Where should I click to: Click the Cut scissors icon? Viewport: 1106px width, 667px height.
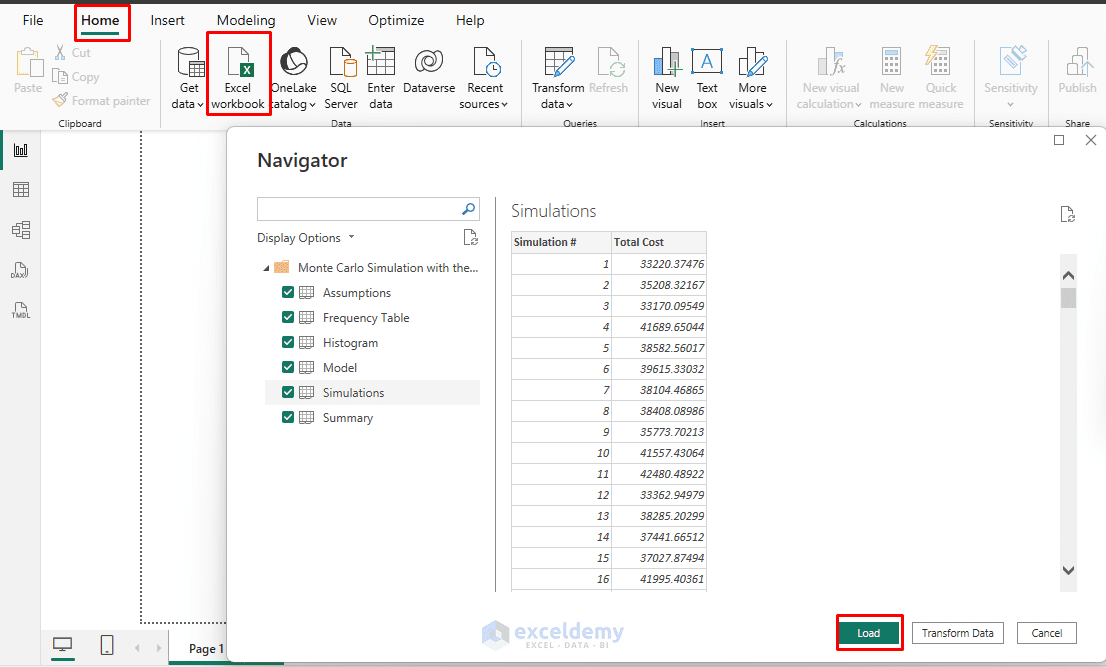(x=60, y=52)
